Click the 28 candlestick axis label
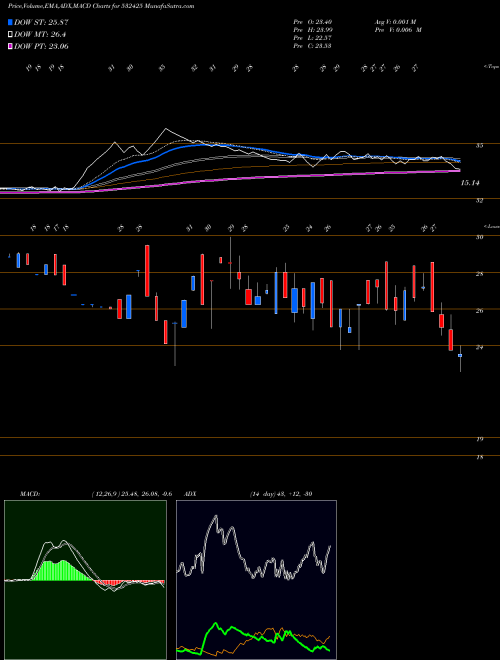This screenshot has height=660, width=500. coord(479,274)
